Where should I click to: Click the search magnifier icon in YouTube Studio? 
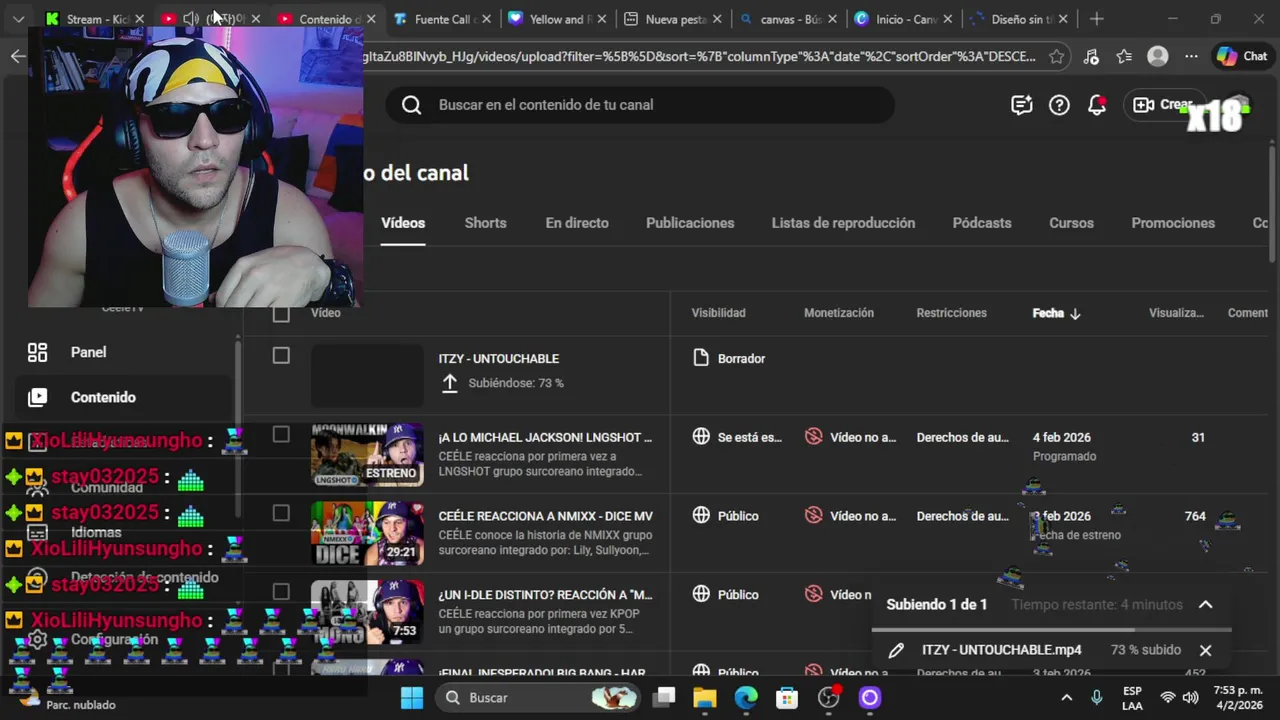coord(411,105)
